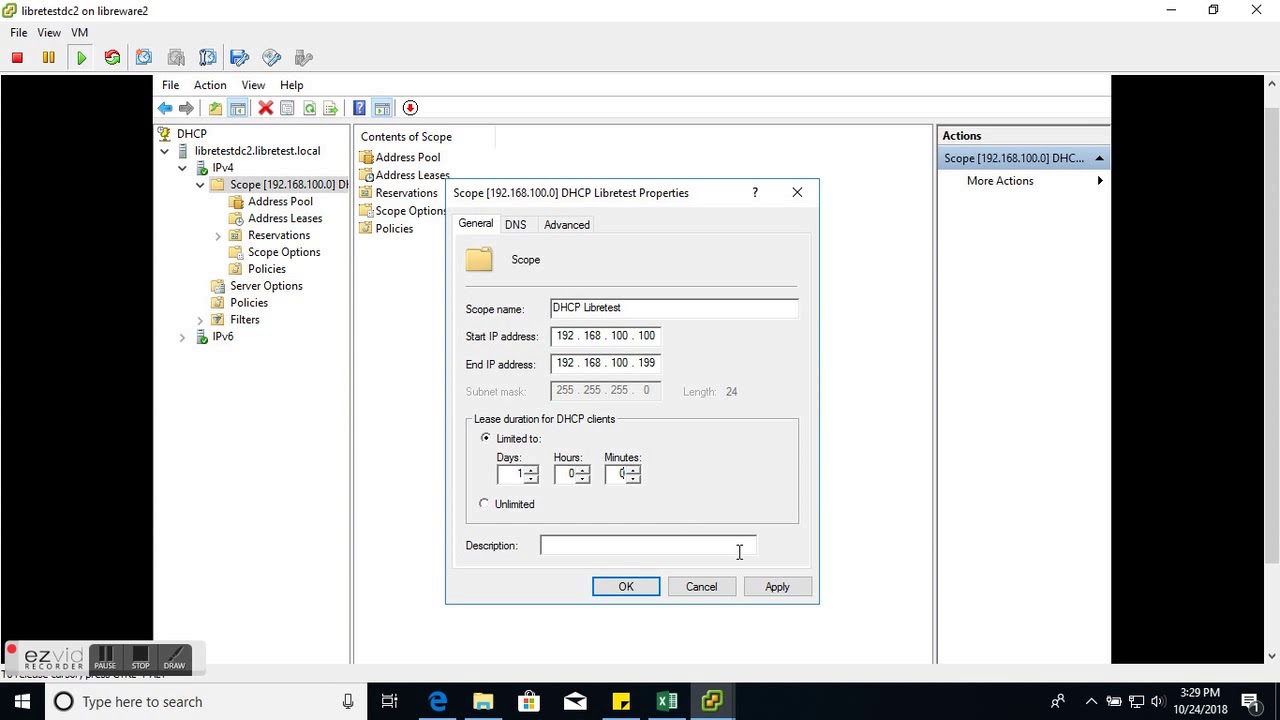Expand the Reservations tree node
This screenshot has height=720, width=1280.
click(218, 236)
